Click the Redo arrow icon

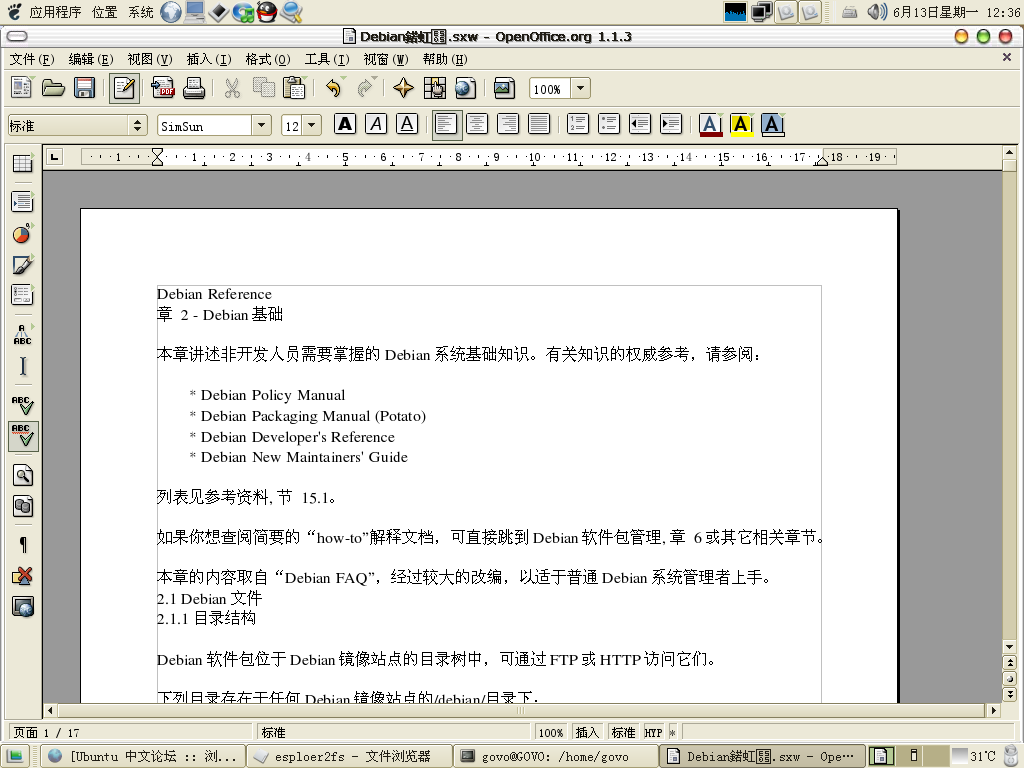tap(365, 88)
